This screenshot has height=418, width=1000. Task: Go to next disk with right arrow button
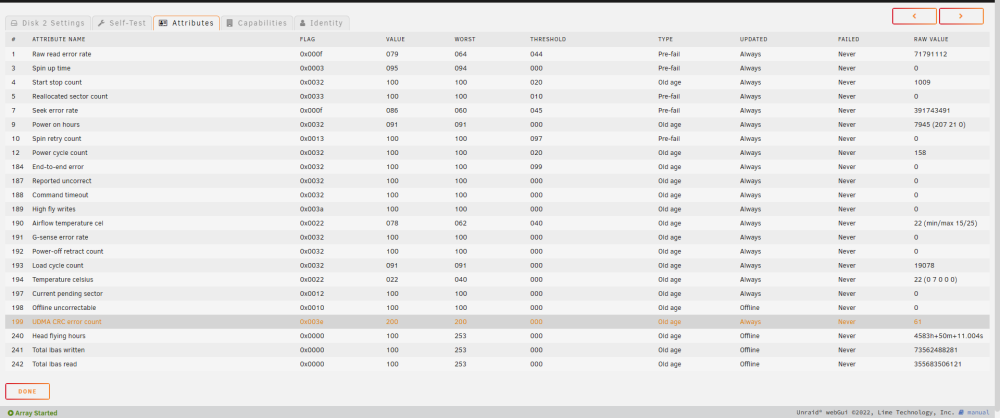960,17
